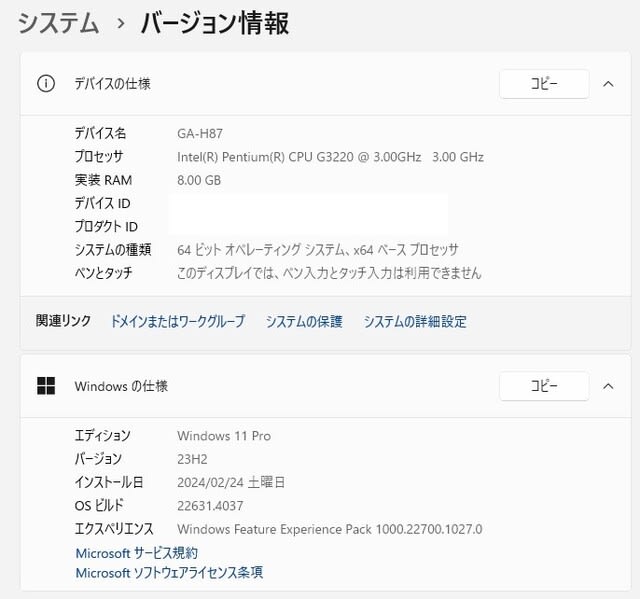Collapse the Windows の仕様 section chevron
The image size is (640, 599).
tap(608, 386)
